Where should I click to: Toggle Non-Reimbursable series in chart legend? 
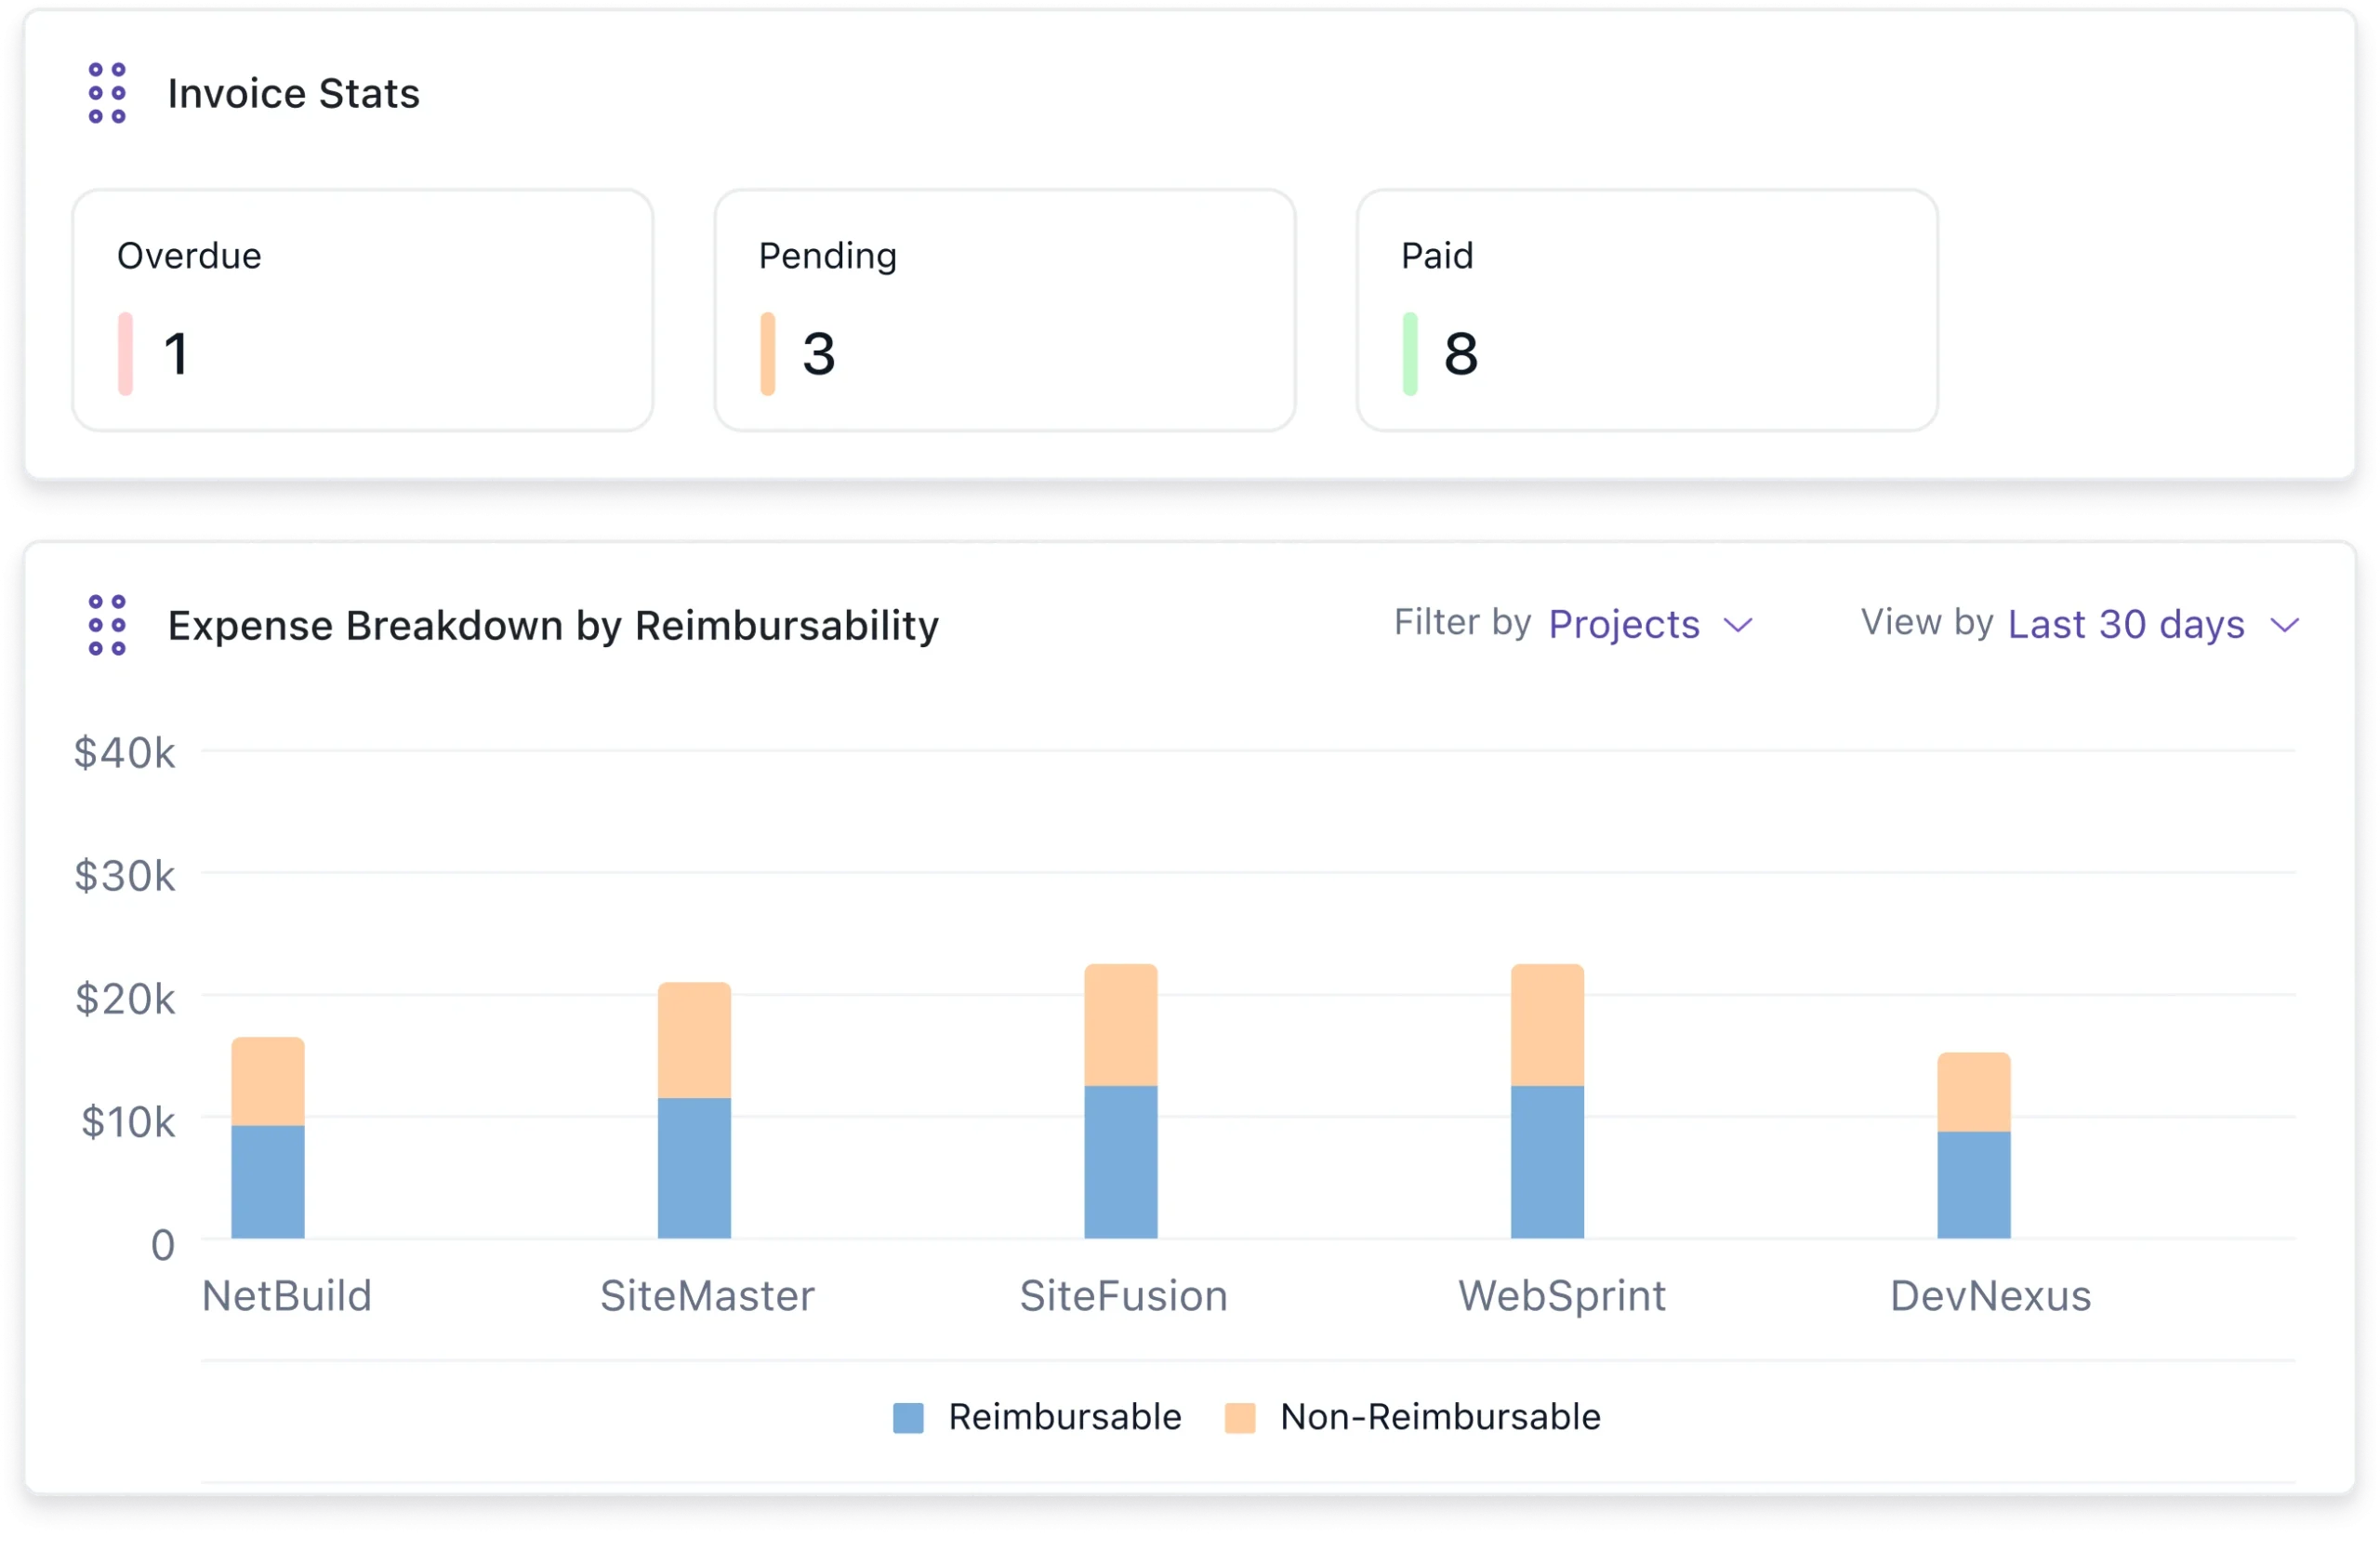[x=1439, y=1417]
